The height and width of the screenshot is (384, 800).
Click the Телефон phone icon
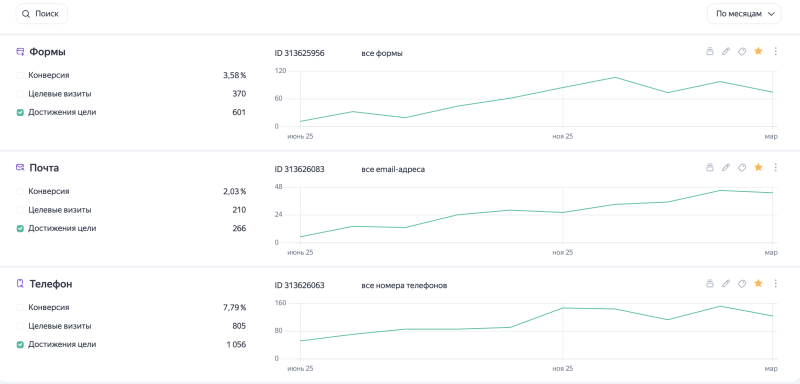coord(20,284)
